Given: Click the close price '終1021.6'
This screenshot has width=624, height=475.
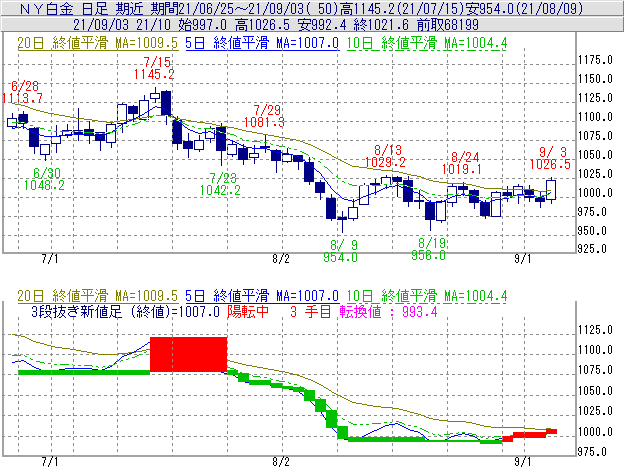Looking at the screenshot, I should pyautogui.click(x=380, y=25).
